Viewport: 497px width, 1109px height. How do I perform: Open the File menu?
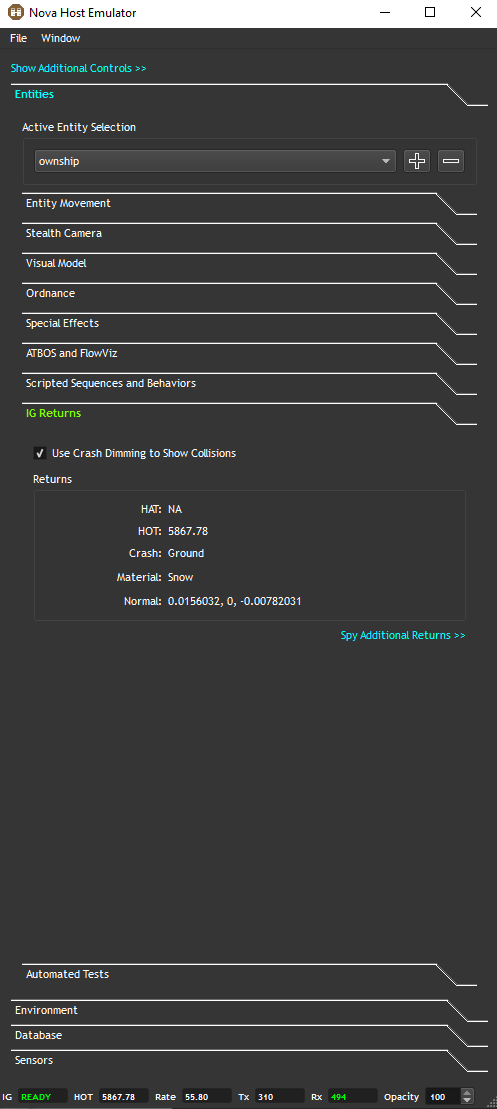(18, 38)
